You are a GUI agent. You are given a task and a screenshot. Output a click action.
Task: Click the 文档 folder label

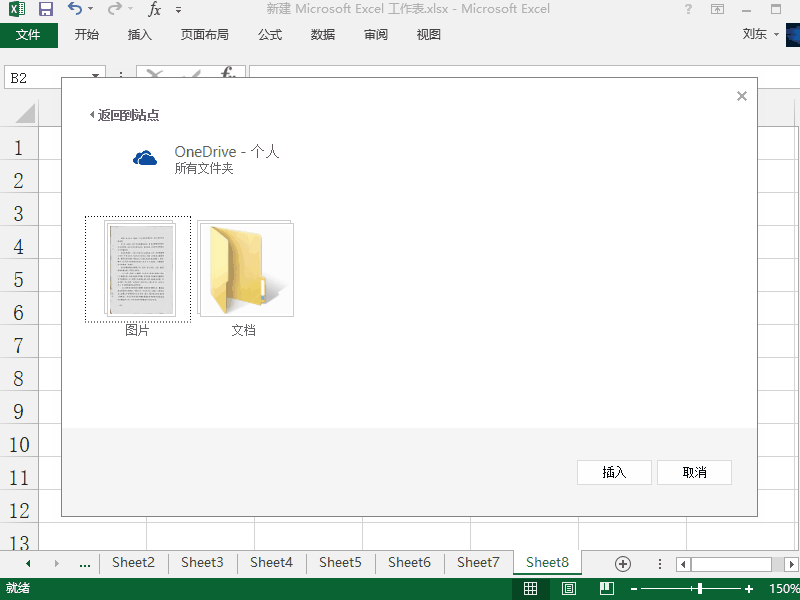243,330
